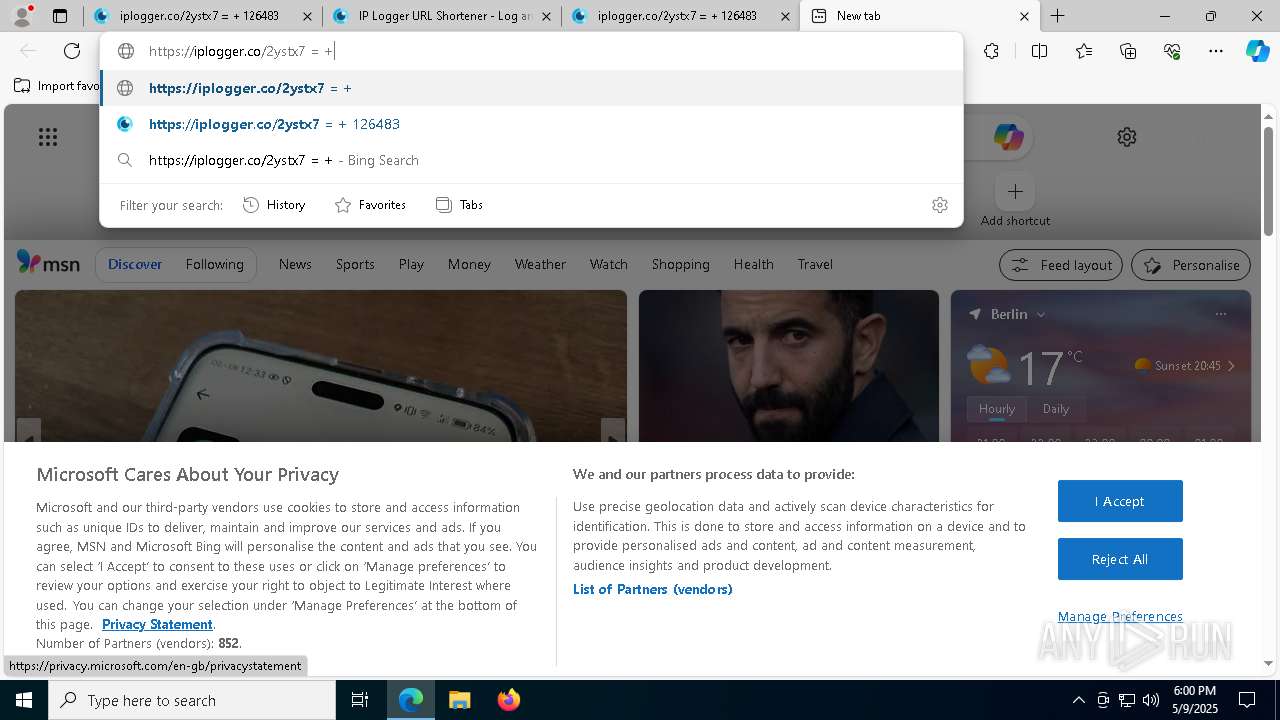Open the News category
Viewport: 1280px width, 720px height.
(x=295, y=264)
